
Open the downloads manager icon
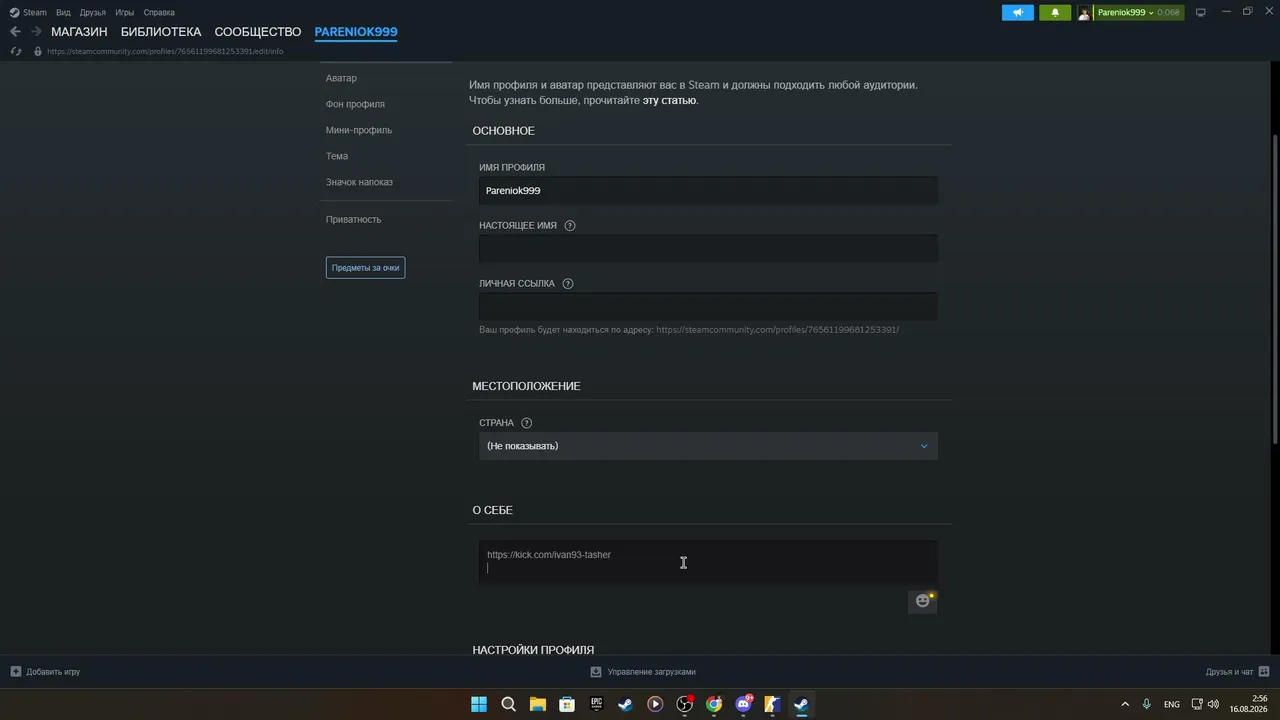click(x=596, y=672)
